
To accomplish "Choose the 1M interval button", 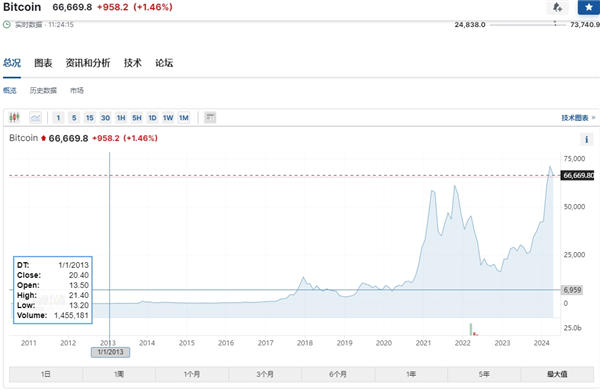I will (184, 118).
